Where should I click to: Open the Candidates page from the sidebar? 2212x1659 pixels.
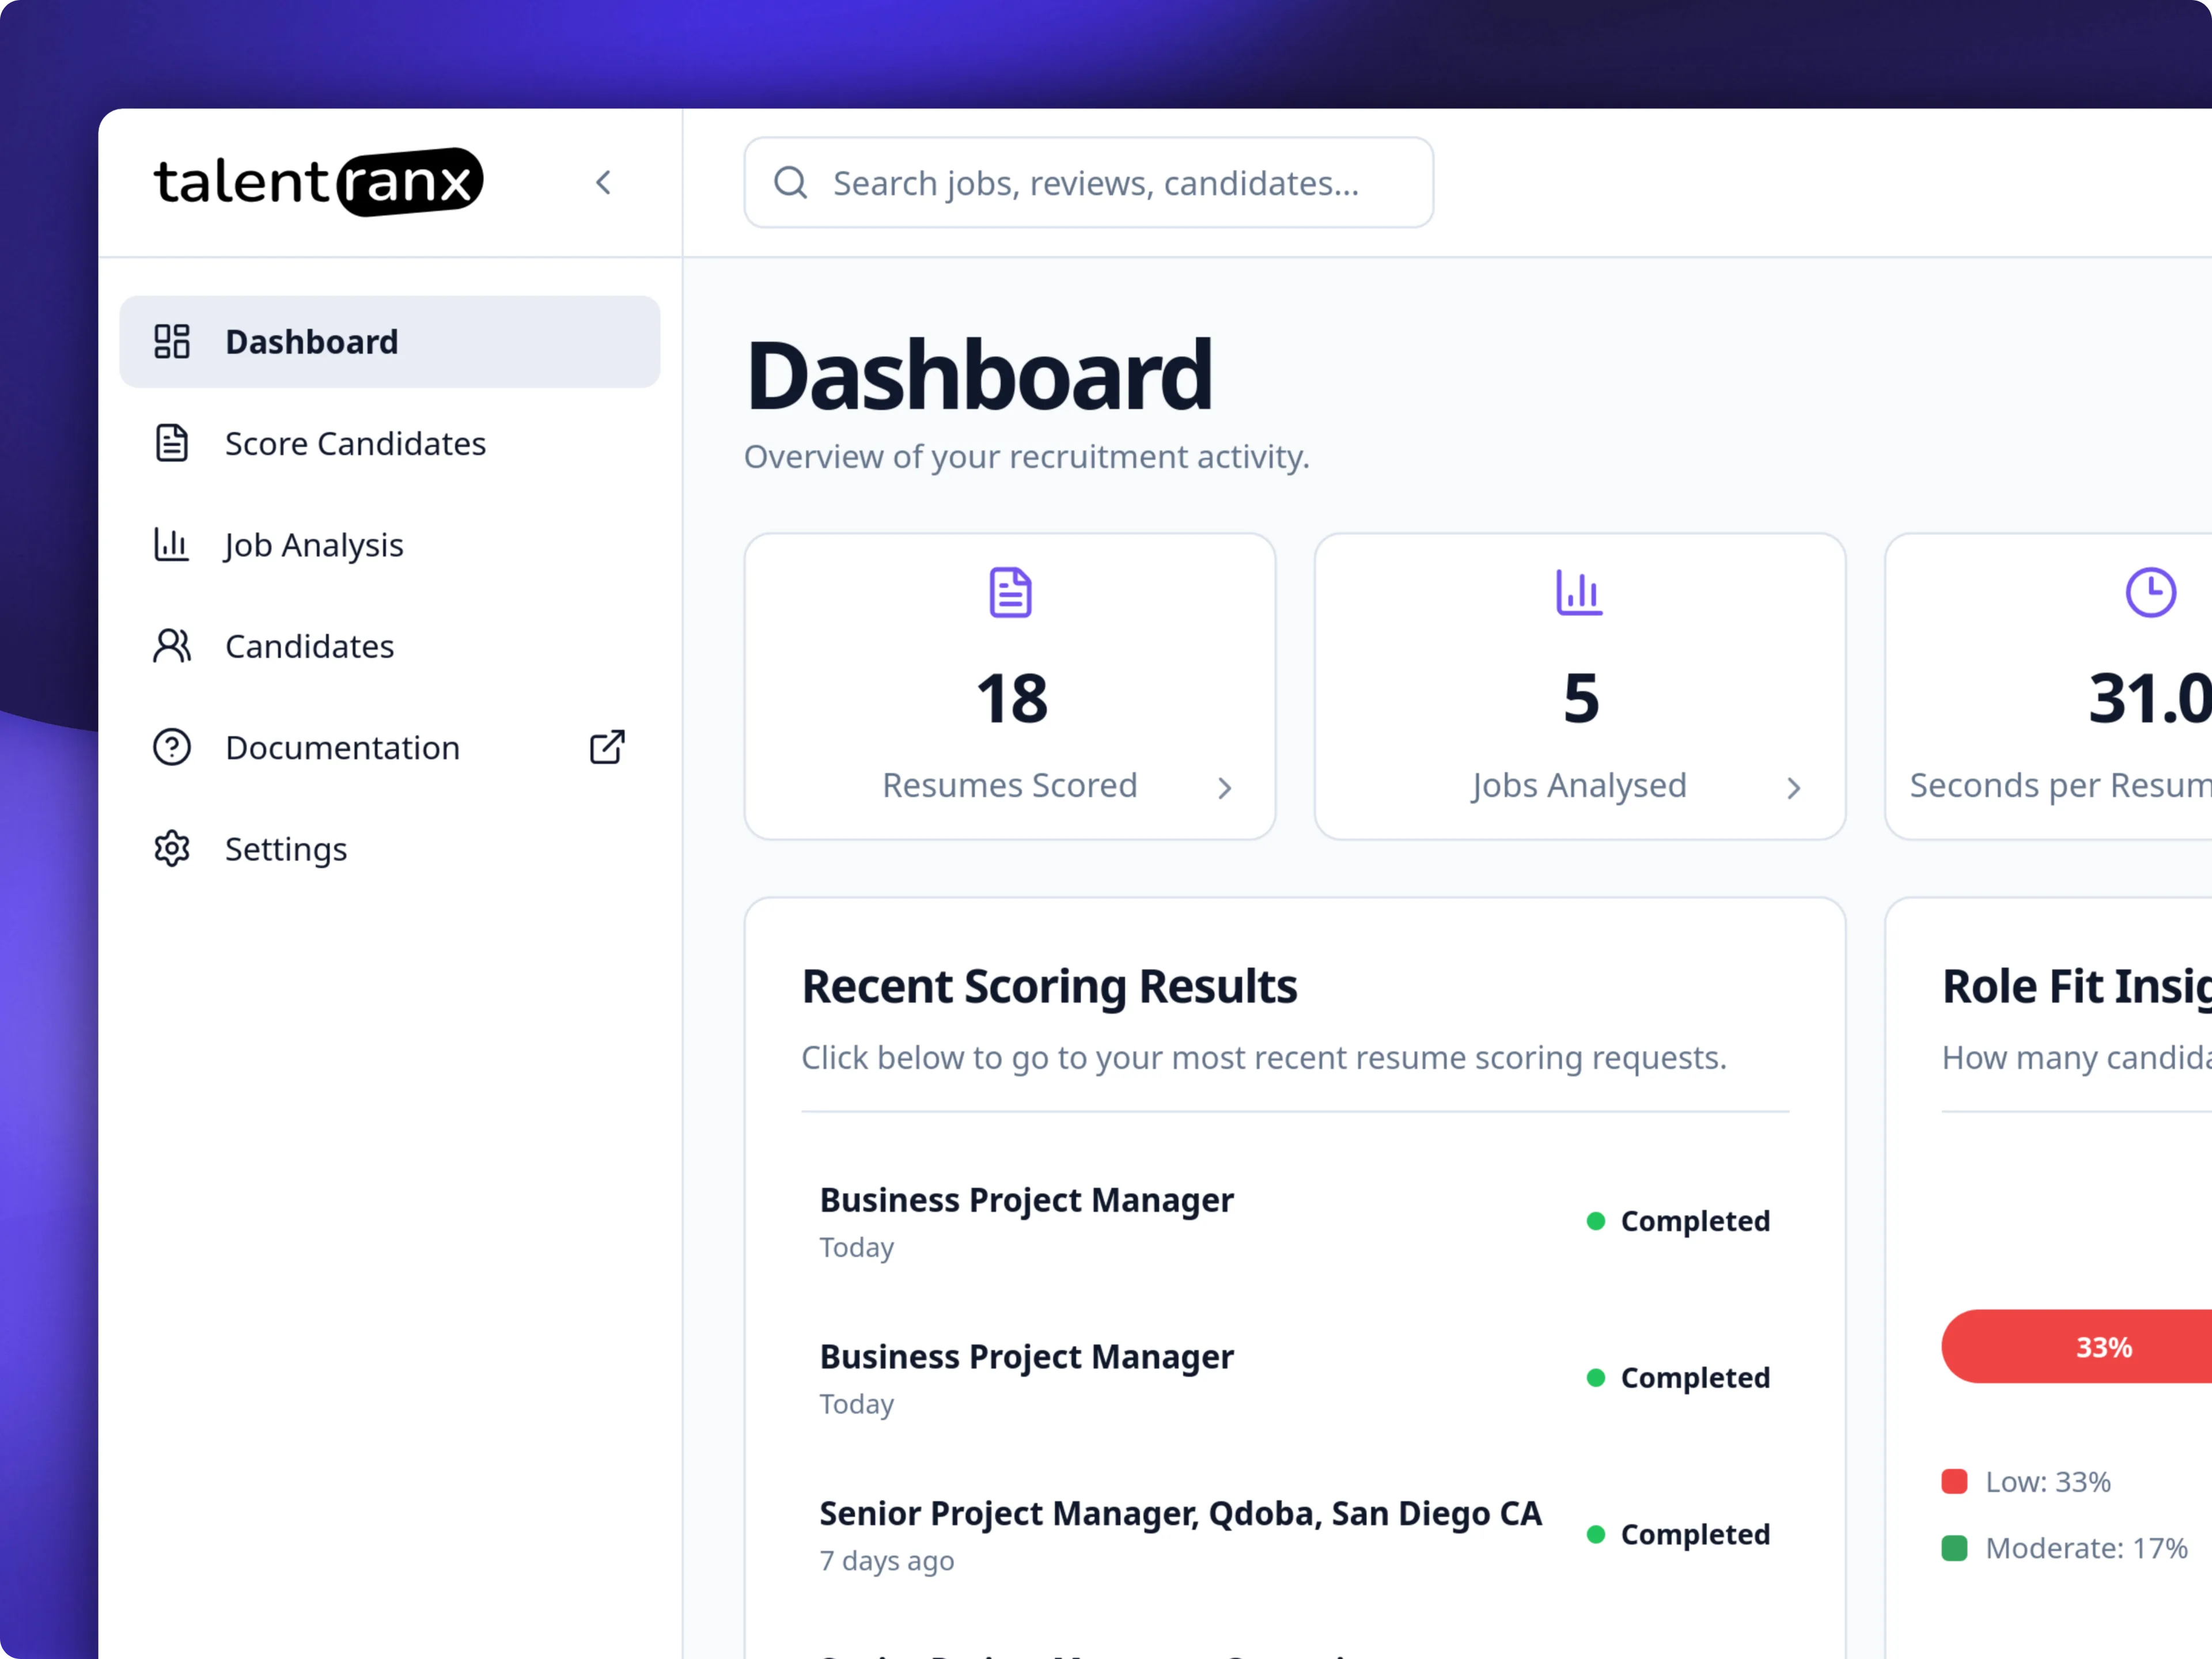pyautogui.click(x=390, y=646)
